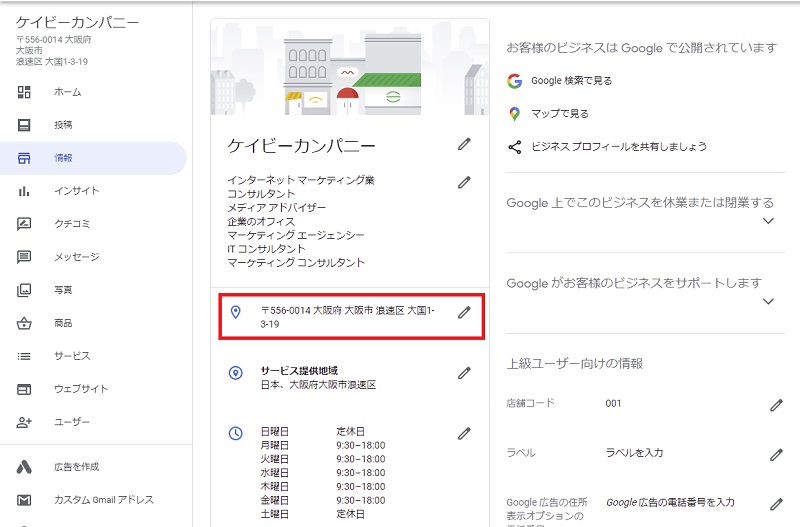Image resolution: width=800 pixels, height=527 pixels.
Task: Click the business hours clock icon
Action: 236,434
